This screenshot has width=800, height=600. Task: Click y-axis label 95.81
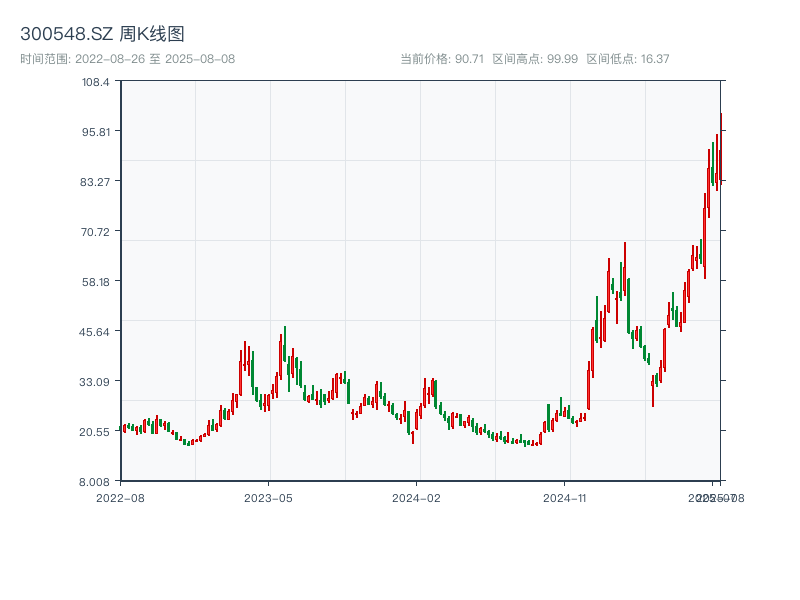[x=96, y=132]
